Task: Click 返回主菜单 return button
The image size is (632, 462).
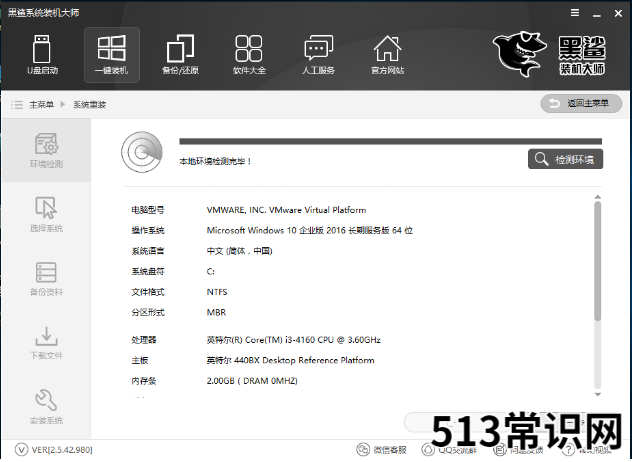Action: click(x=581, y=104)
